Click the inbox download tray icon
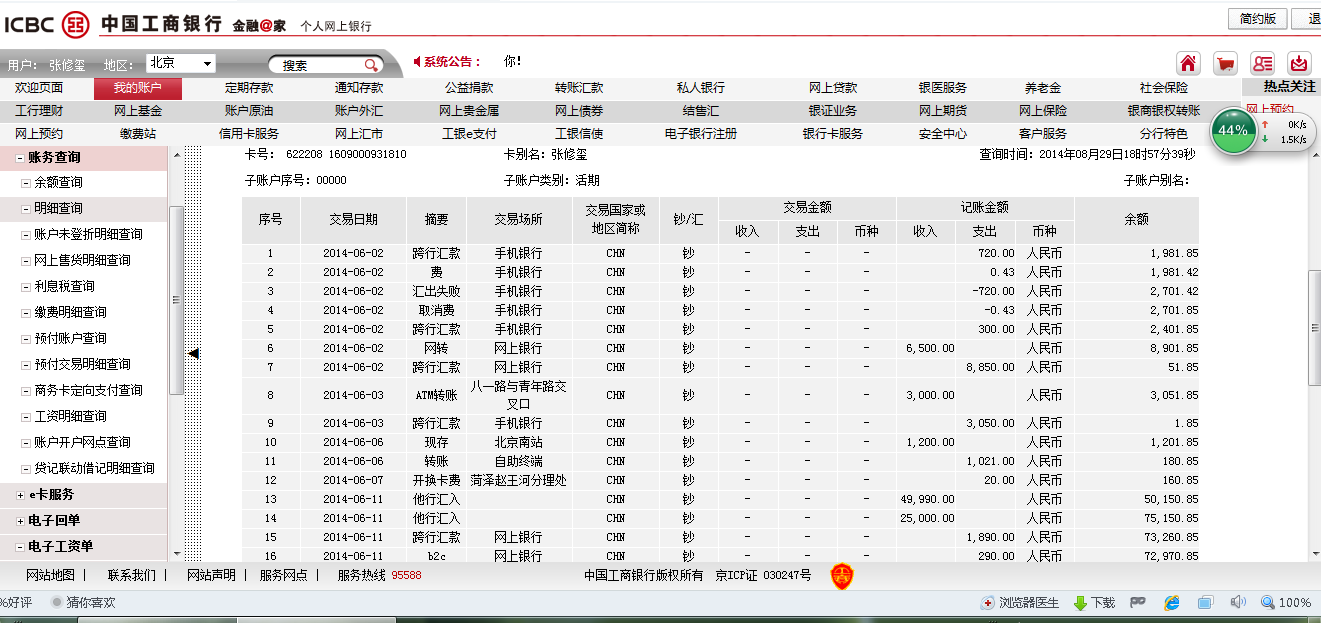The width and height of the screenshot is (1321, 623). [x=1298, y=63]
